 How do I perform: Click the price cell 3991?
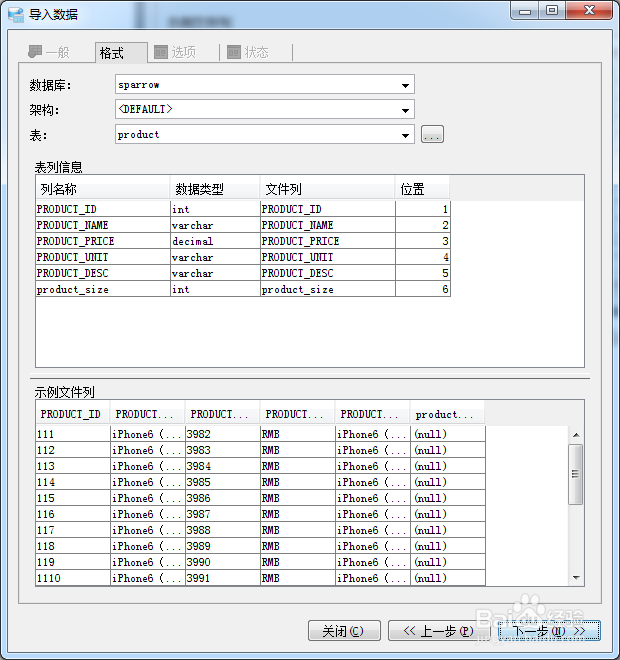click(x=223, y=578)
